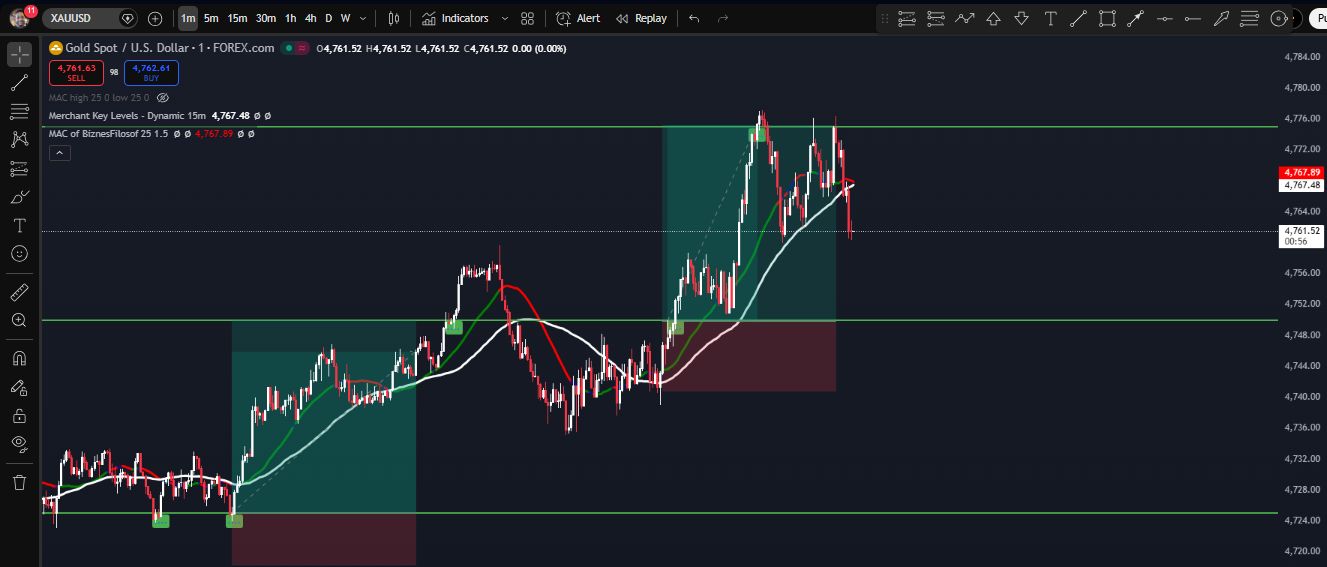Select the rectangle shape in favorites toolbar
This screenshot has height=567, width=1327.
coord(1107,18)
